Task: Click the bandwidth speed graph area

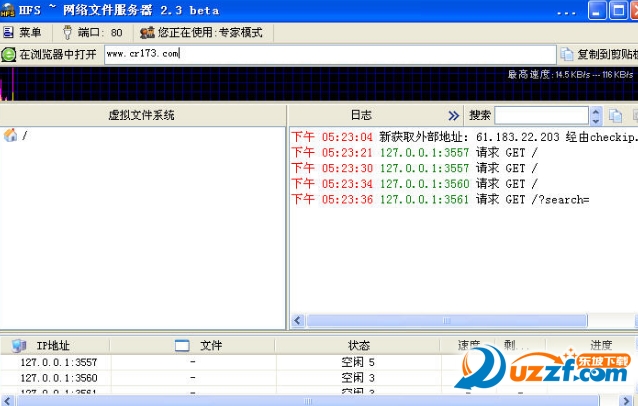Action: coord(300,84)
